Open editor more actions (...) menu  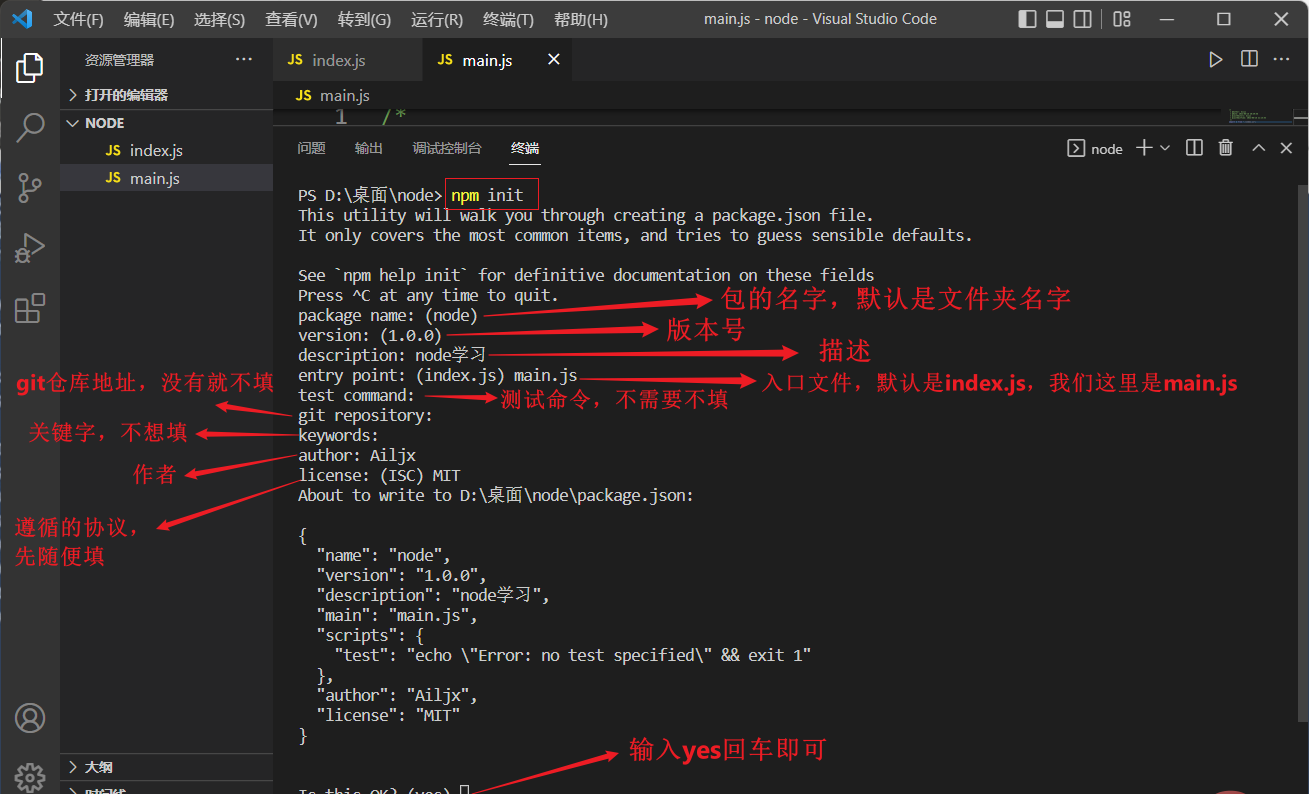1282,60
